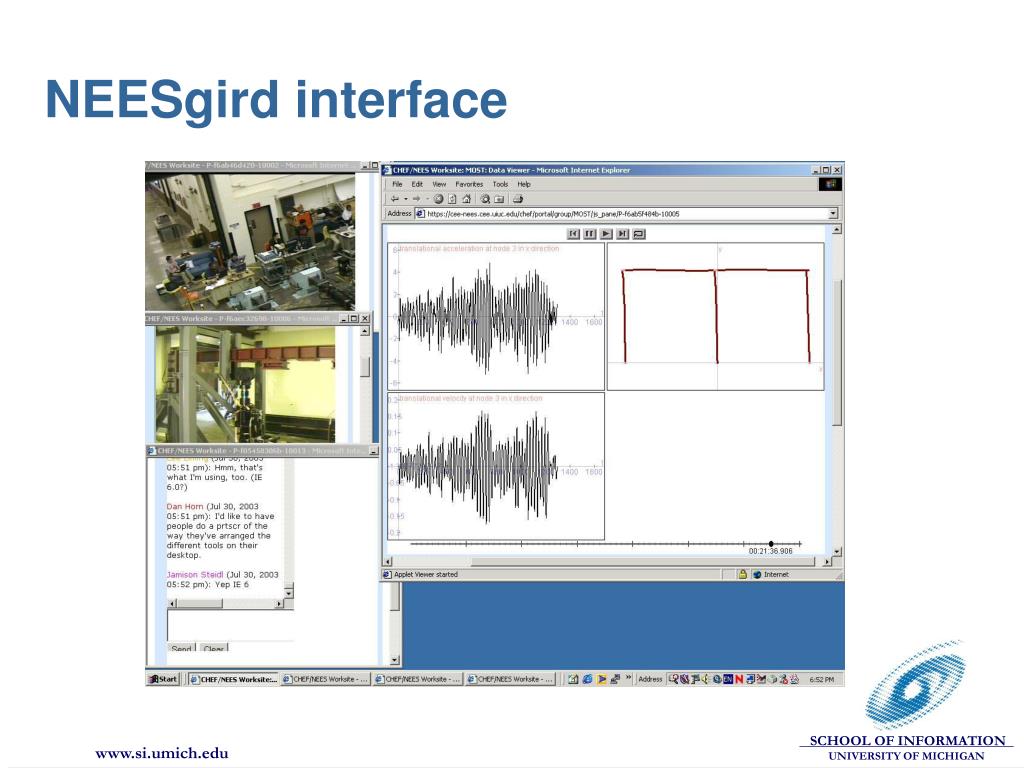Open the Favorites menu
1024x768 pixels.
(x=469, y=184)
